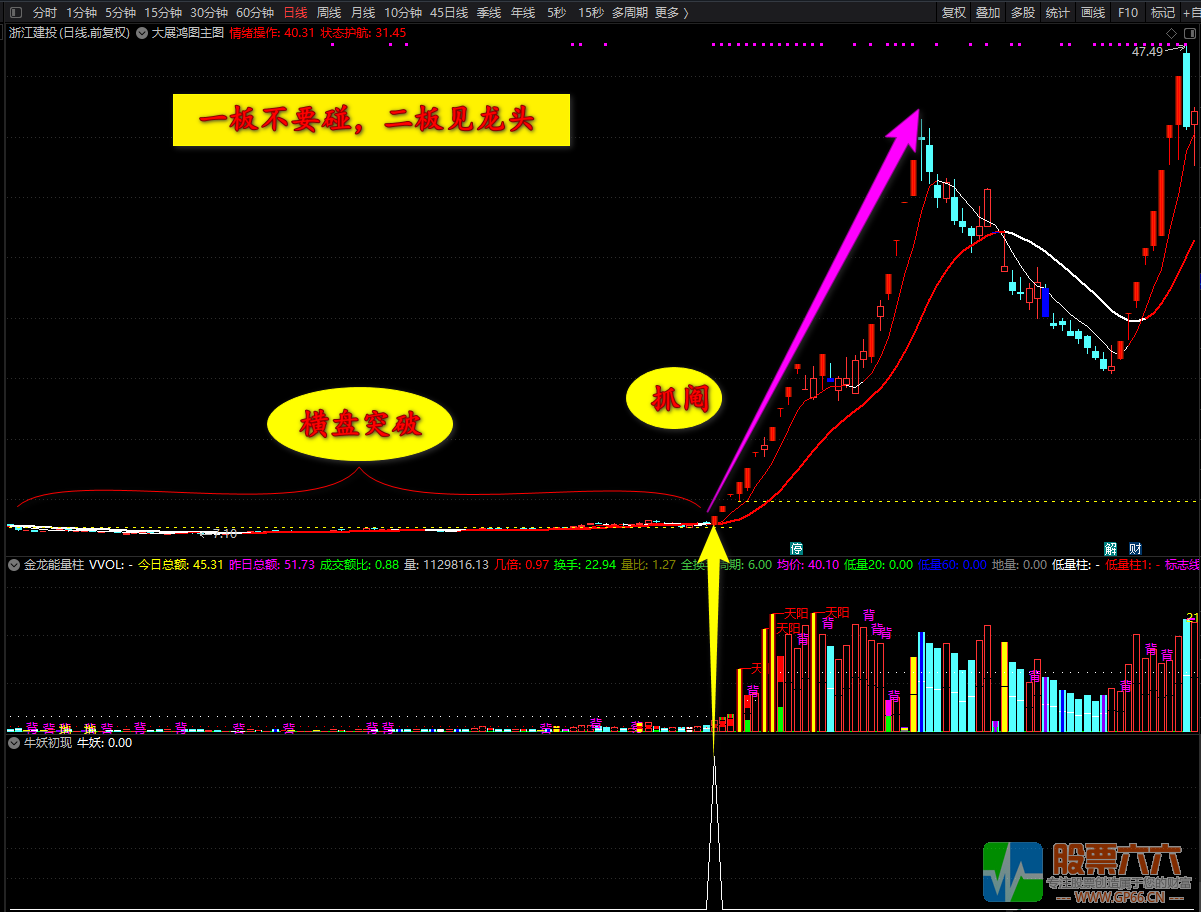Expand the 大展鸿图主图 indicator dropdown
The height and width of the screenshot is (912, 1201).
pos(142,33)
